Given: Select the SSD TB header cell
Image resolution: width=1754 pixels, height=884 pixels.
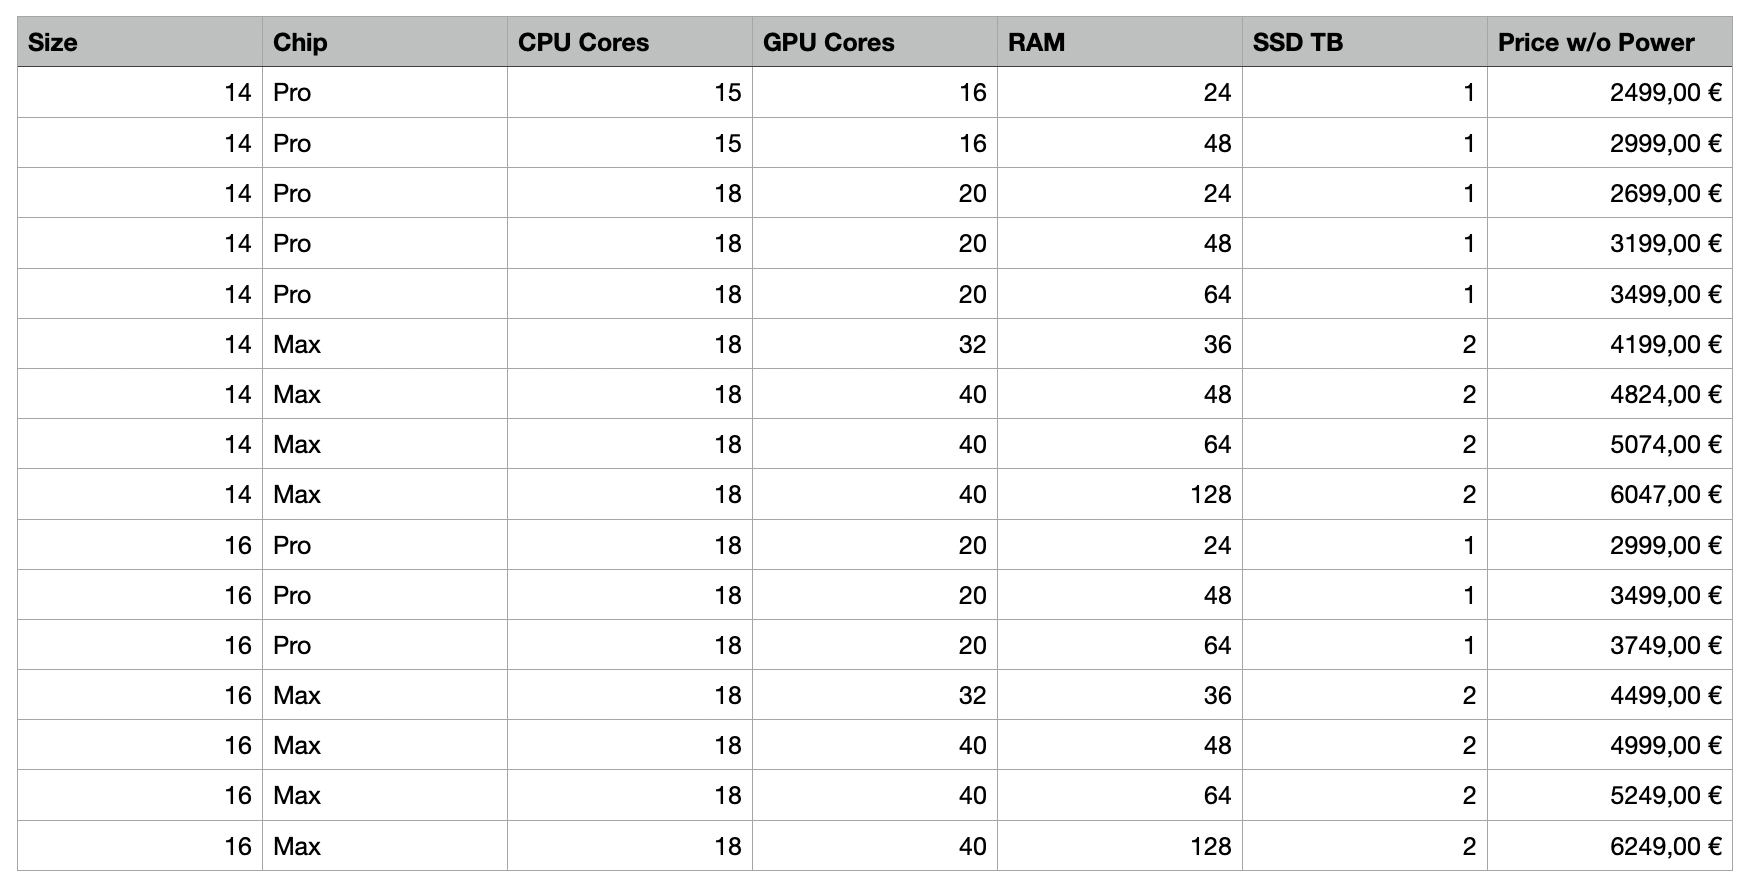Looking at the screenshot, I should [1364, 42].
